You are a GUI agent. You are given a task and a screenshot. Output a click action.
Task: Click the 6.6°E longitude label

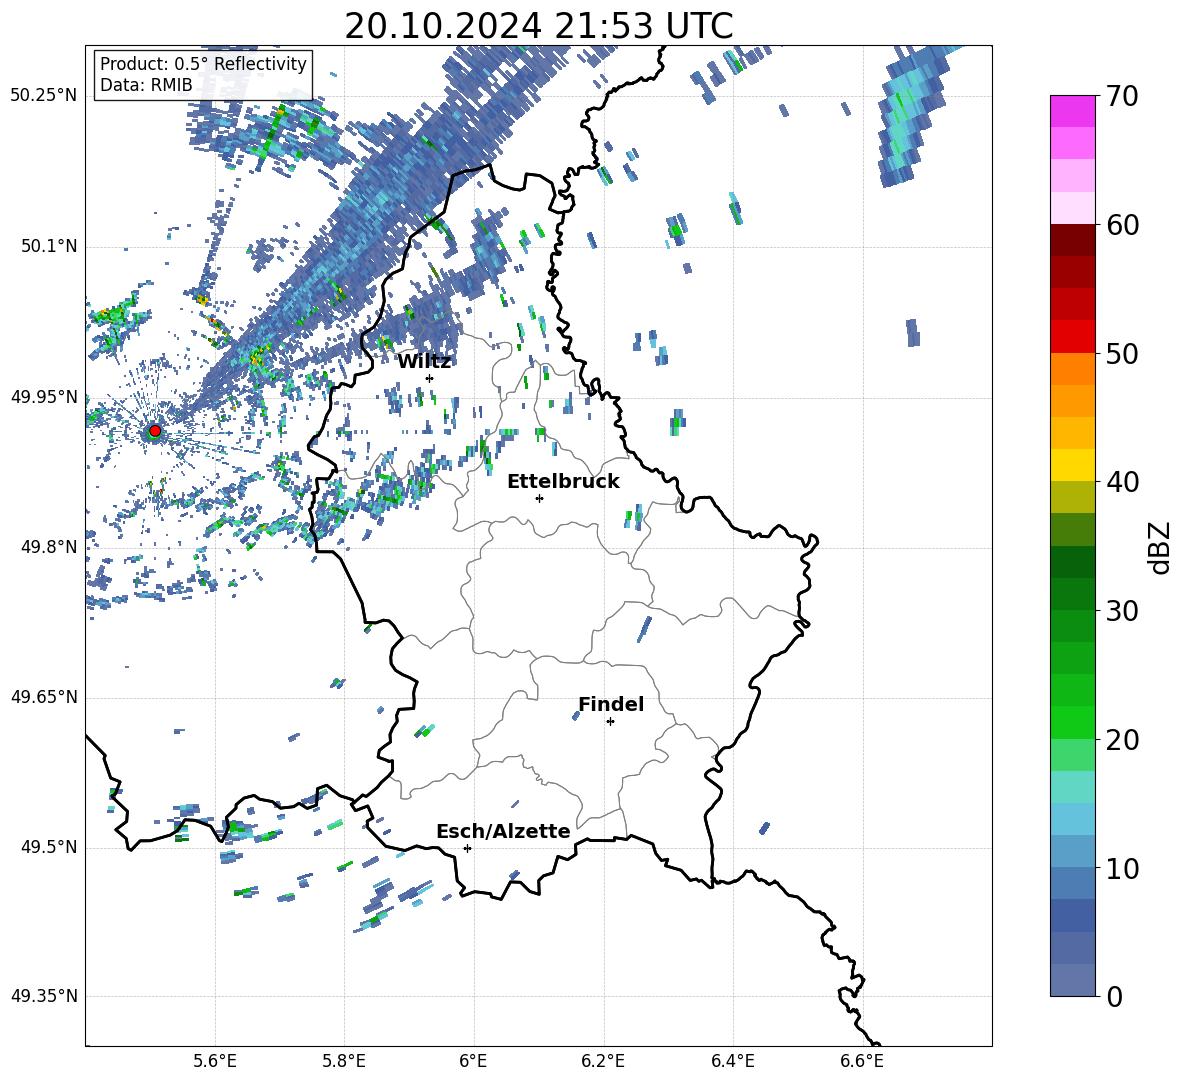click(862, 1061)
